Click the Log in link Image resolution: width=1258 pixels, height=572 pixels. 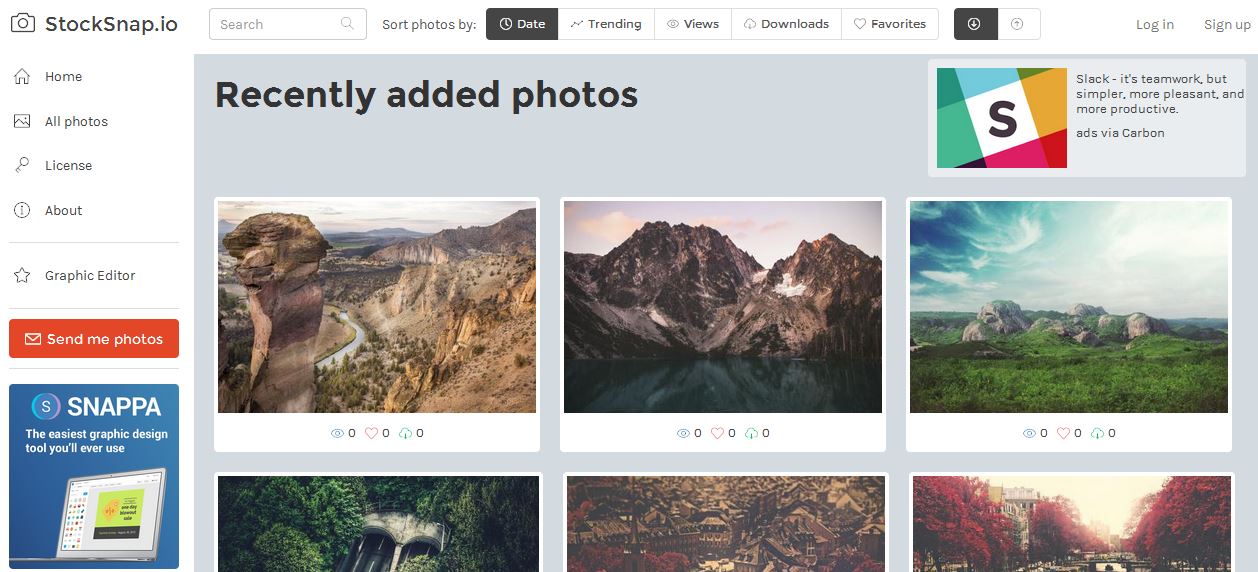pos(1154,25)
